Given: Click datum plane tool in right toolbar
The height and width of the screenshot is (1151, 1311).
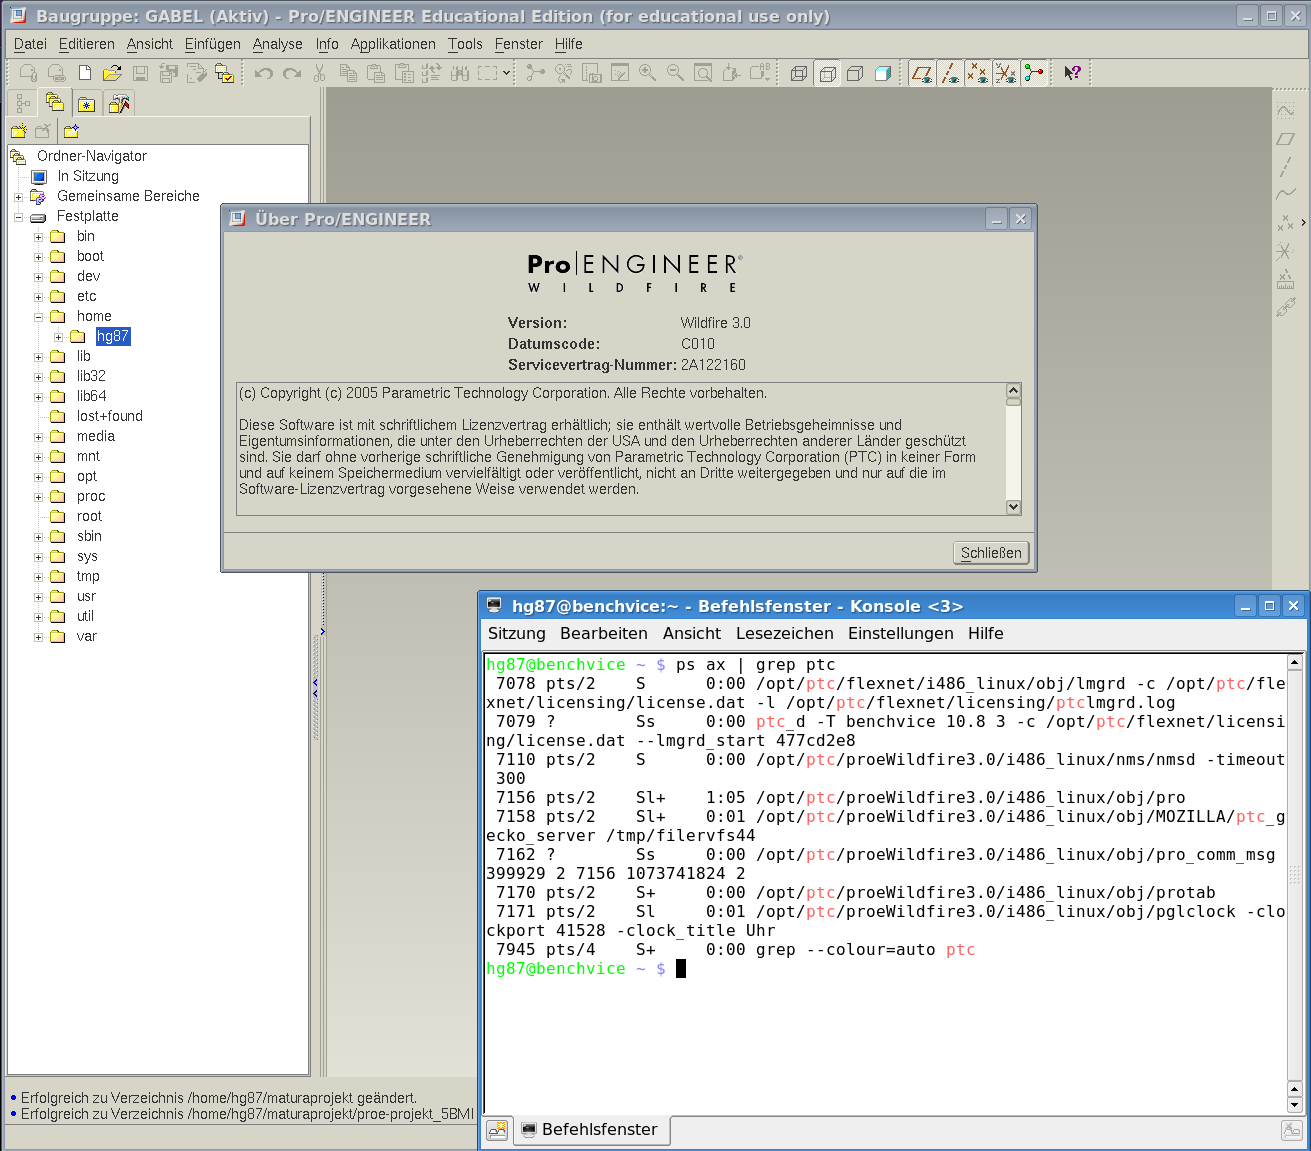Looking at the screenshot, I should click(1286, 139).
